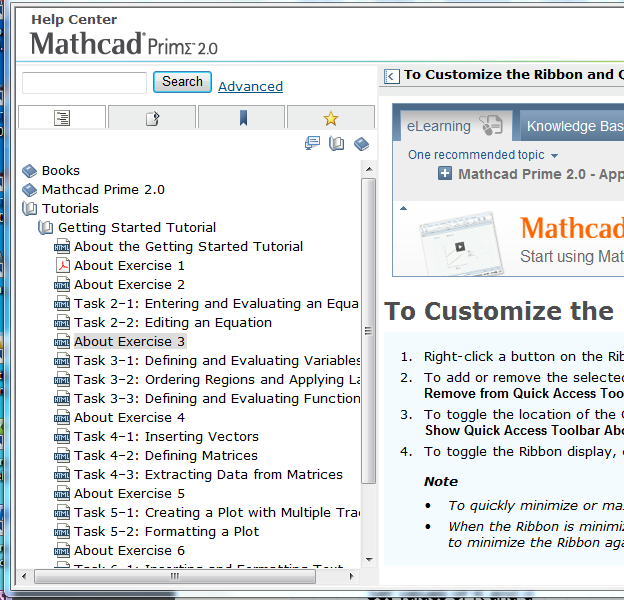The image size is (624, 600).
Task: Open the Advanced search link
Action: [250, 86]
